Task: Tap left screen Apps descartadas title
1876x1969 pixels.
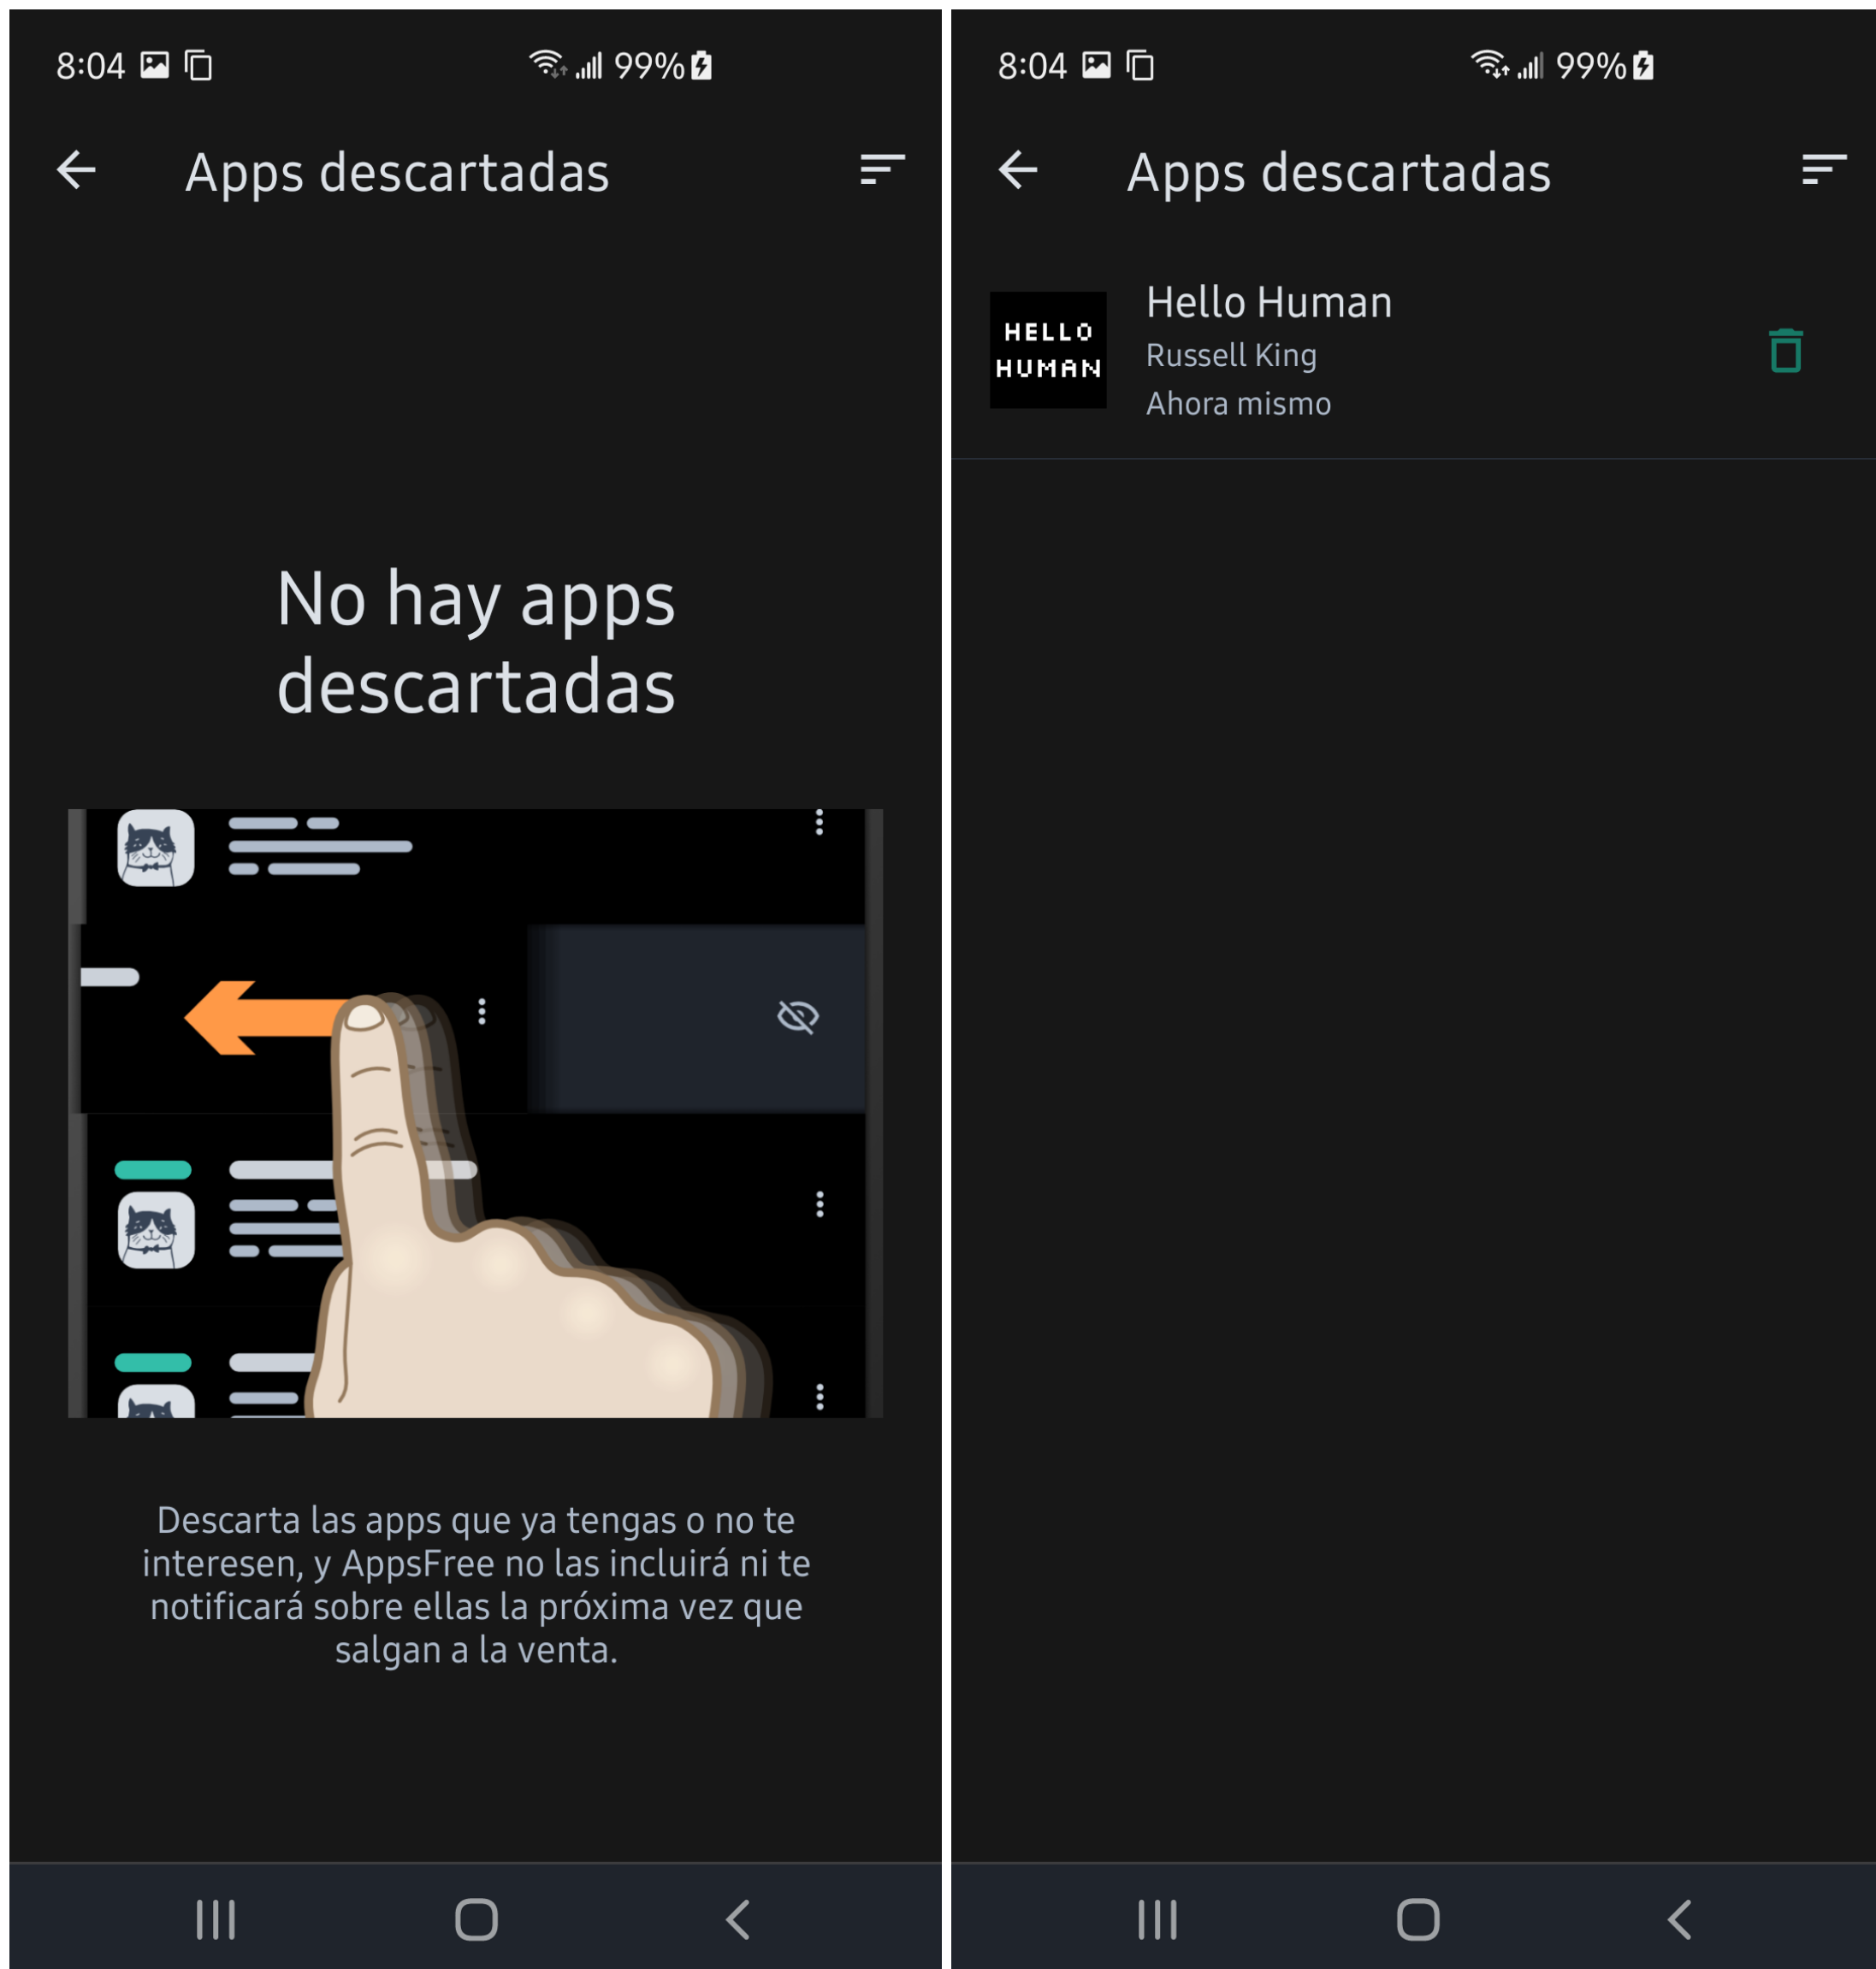Action: pyautogui.click(x=397, y=173)
